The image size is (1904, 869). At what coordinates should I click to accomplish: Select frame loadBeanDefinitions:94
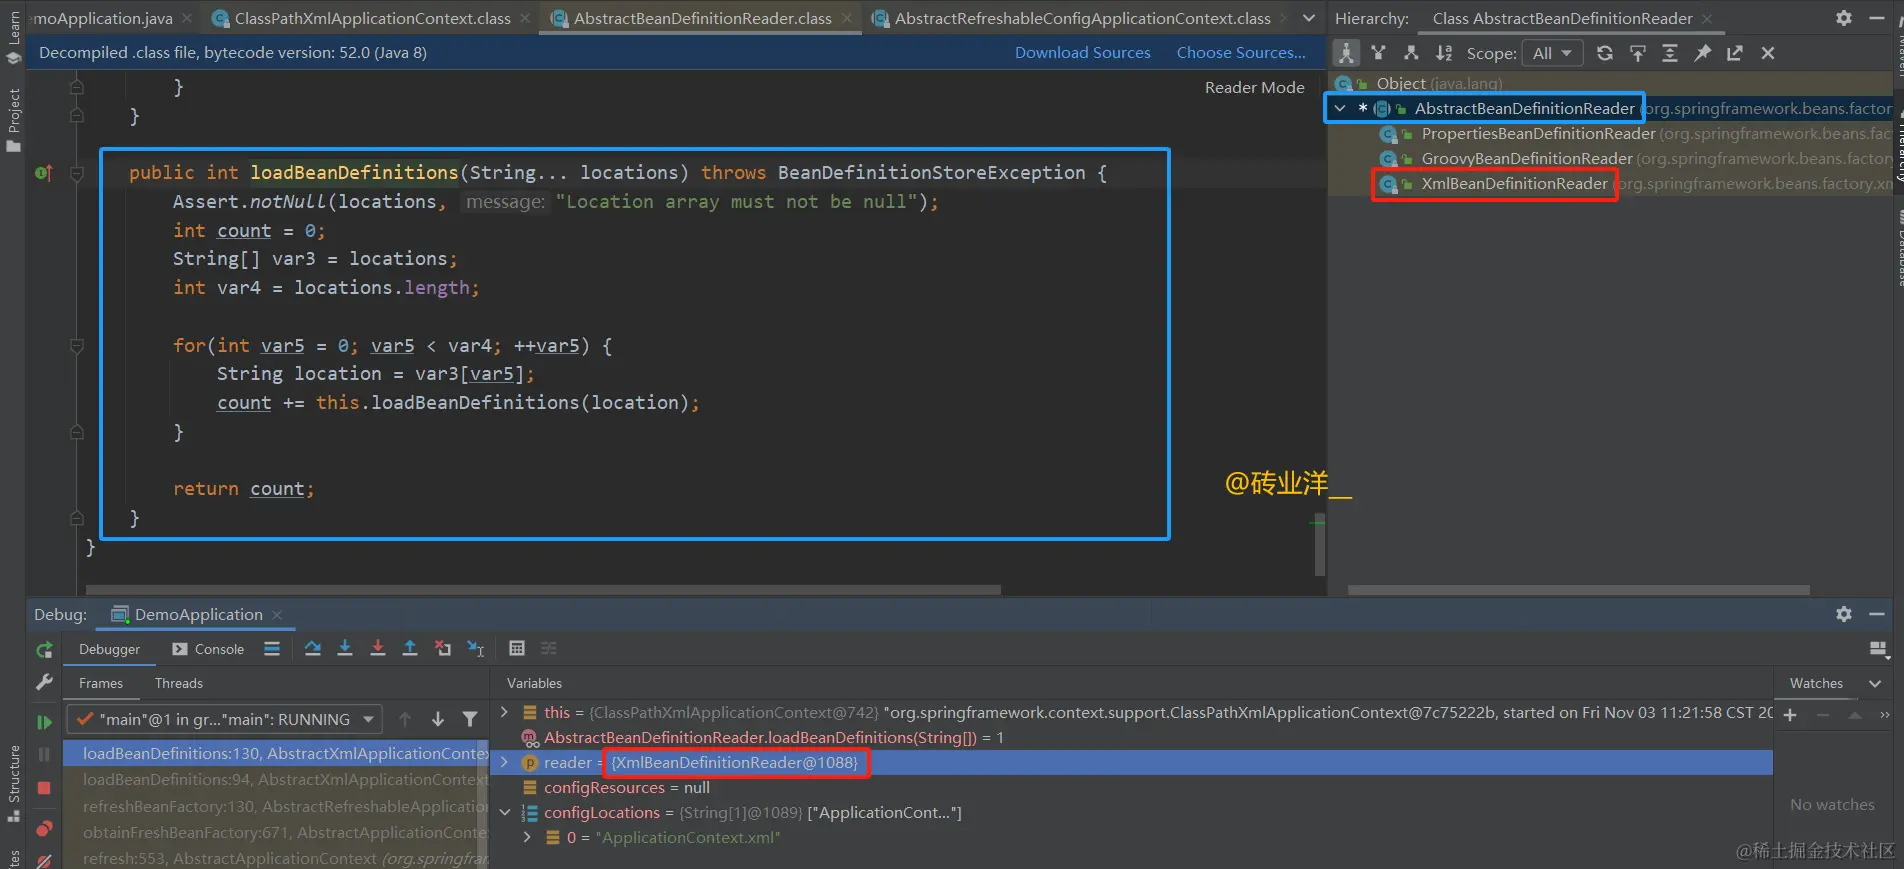[277, 780]
